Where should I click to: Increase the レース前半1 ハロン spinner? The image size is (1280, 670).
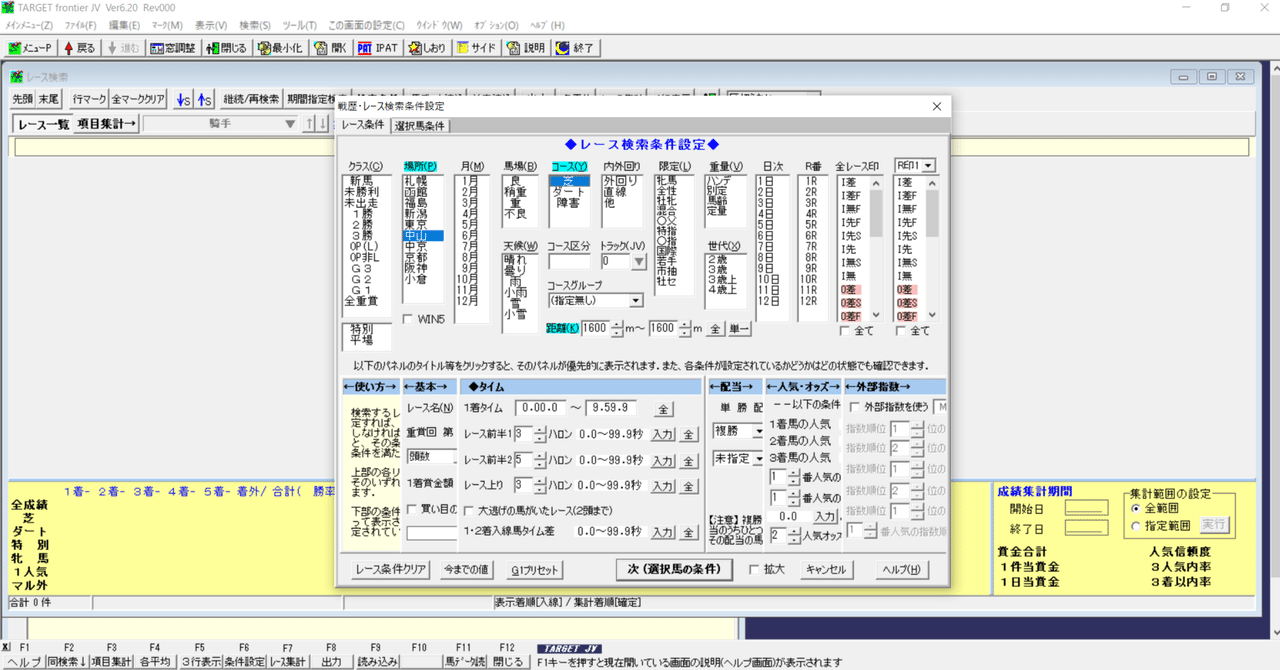coord(540,430)
